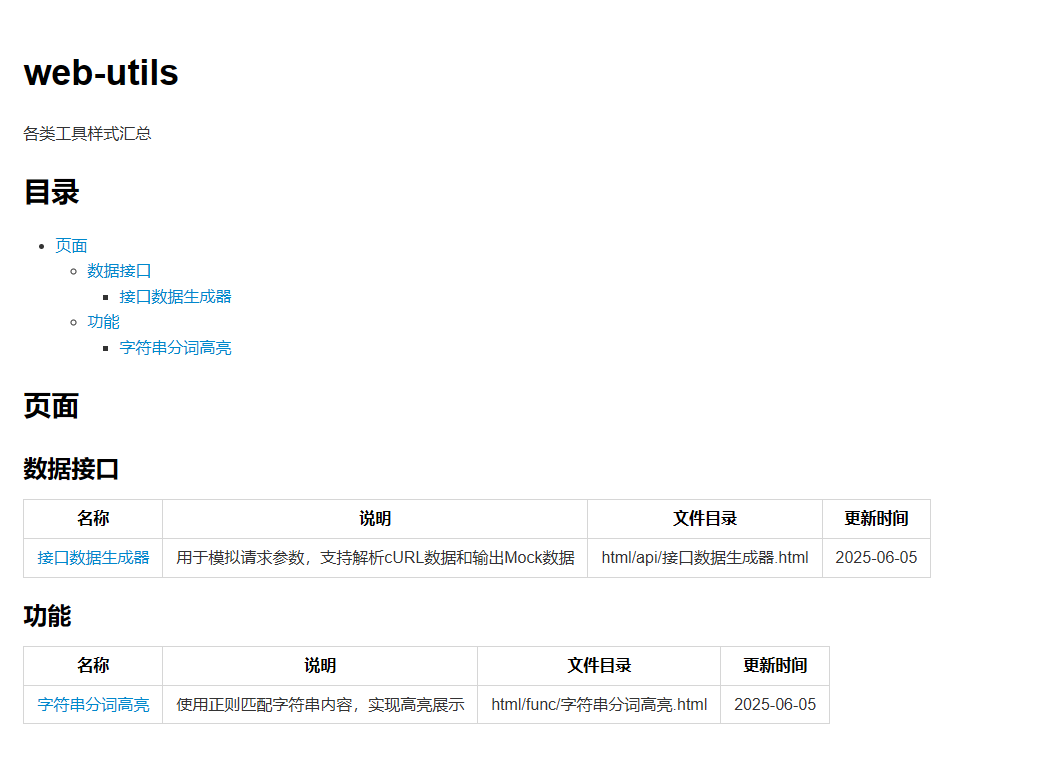Open 接口数据生成器 link in the 数据接口 table

click(93, 557)
